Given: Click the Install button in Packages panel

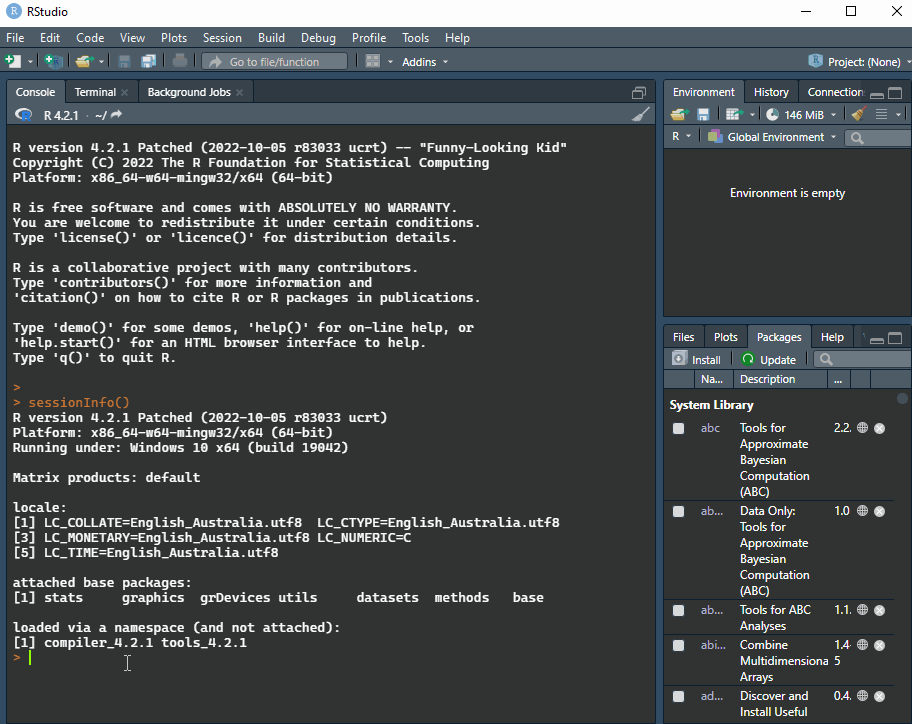Looking at the screenshot, I should 697,359.
